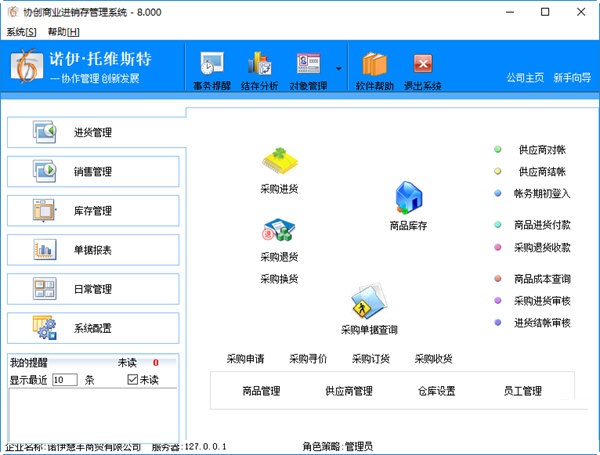Image resolution: width=600 pixels, height=455 pixels.
Task: Open 采购申请 workflow step
Action: [x=245, y=359]
